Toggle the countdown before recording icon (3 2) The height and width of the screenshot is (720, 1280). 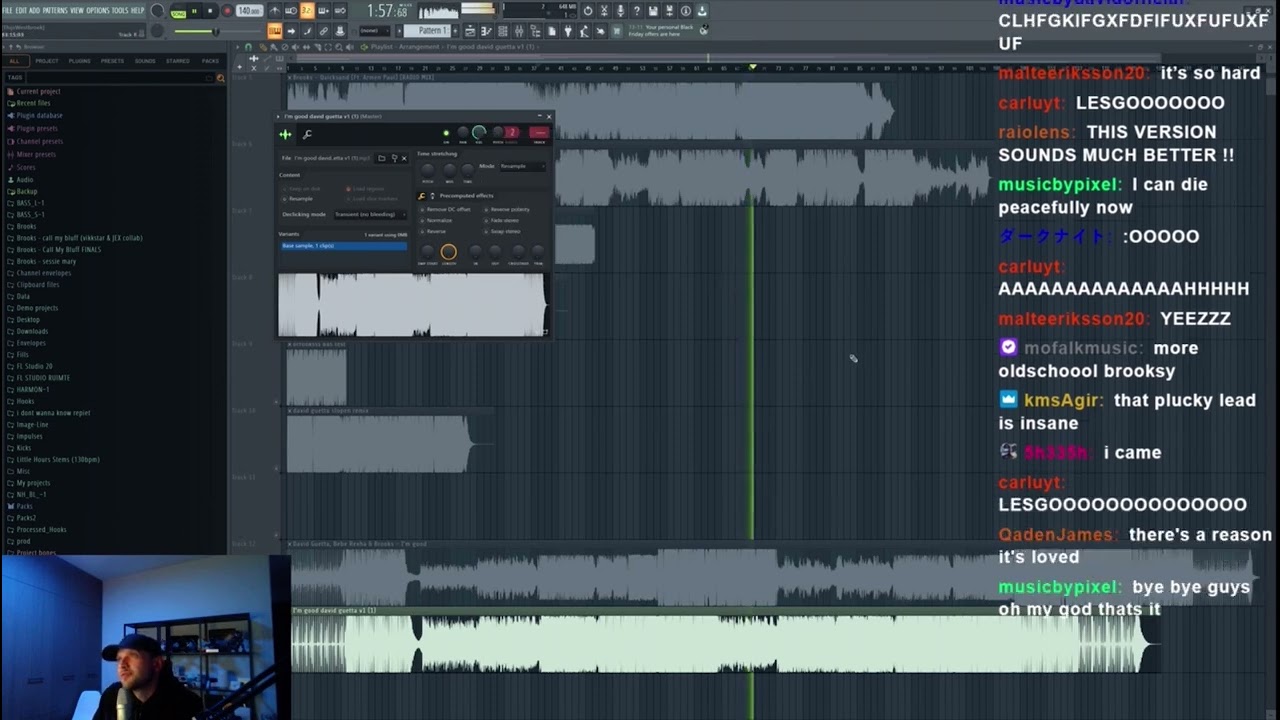pyautogui.click(x=307, y=11)
